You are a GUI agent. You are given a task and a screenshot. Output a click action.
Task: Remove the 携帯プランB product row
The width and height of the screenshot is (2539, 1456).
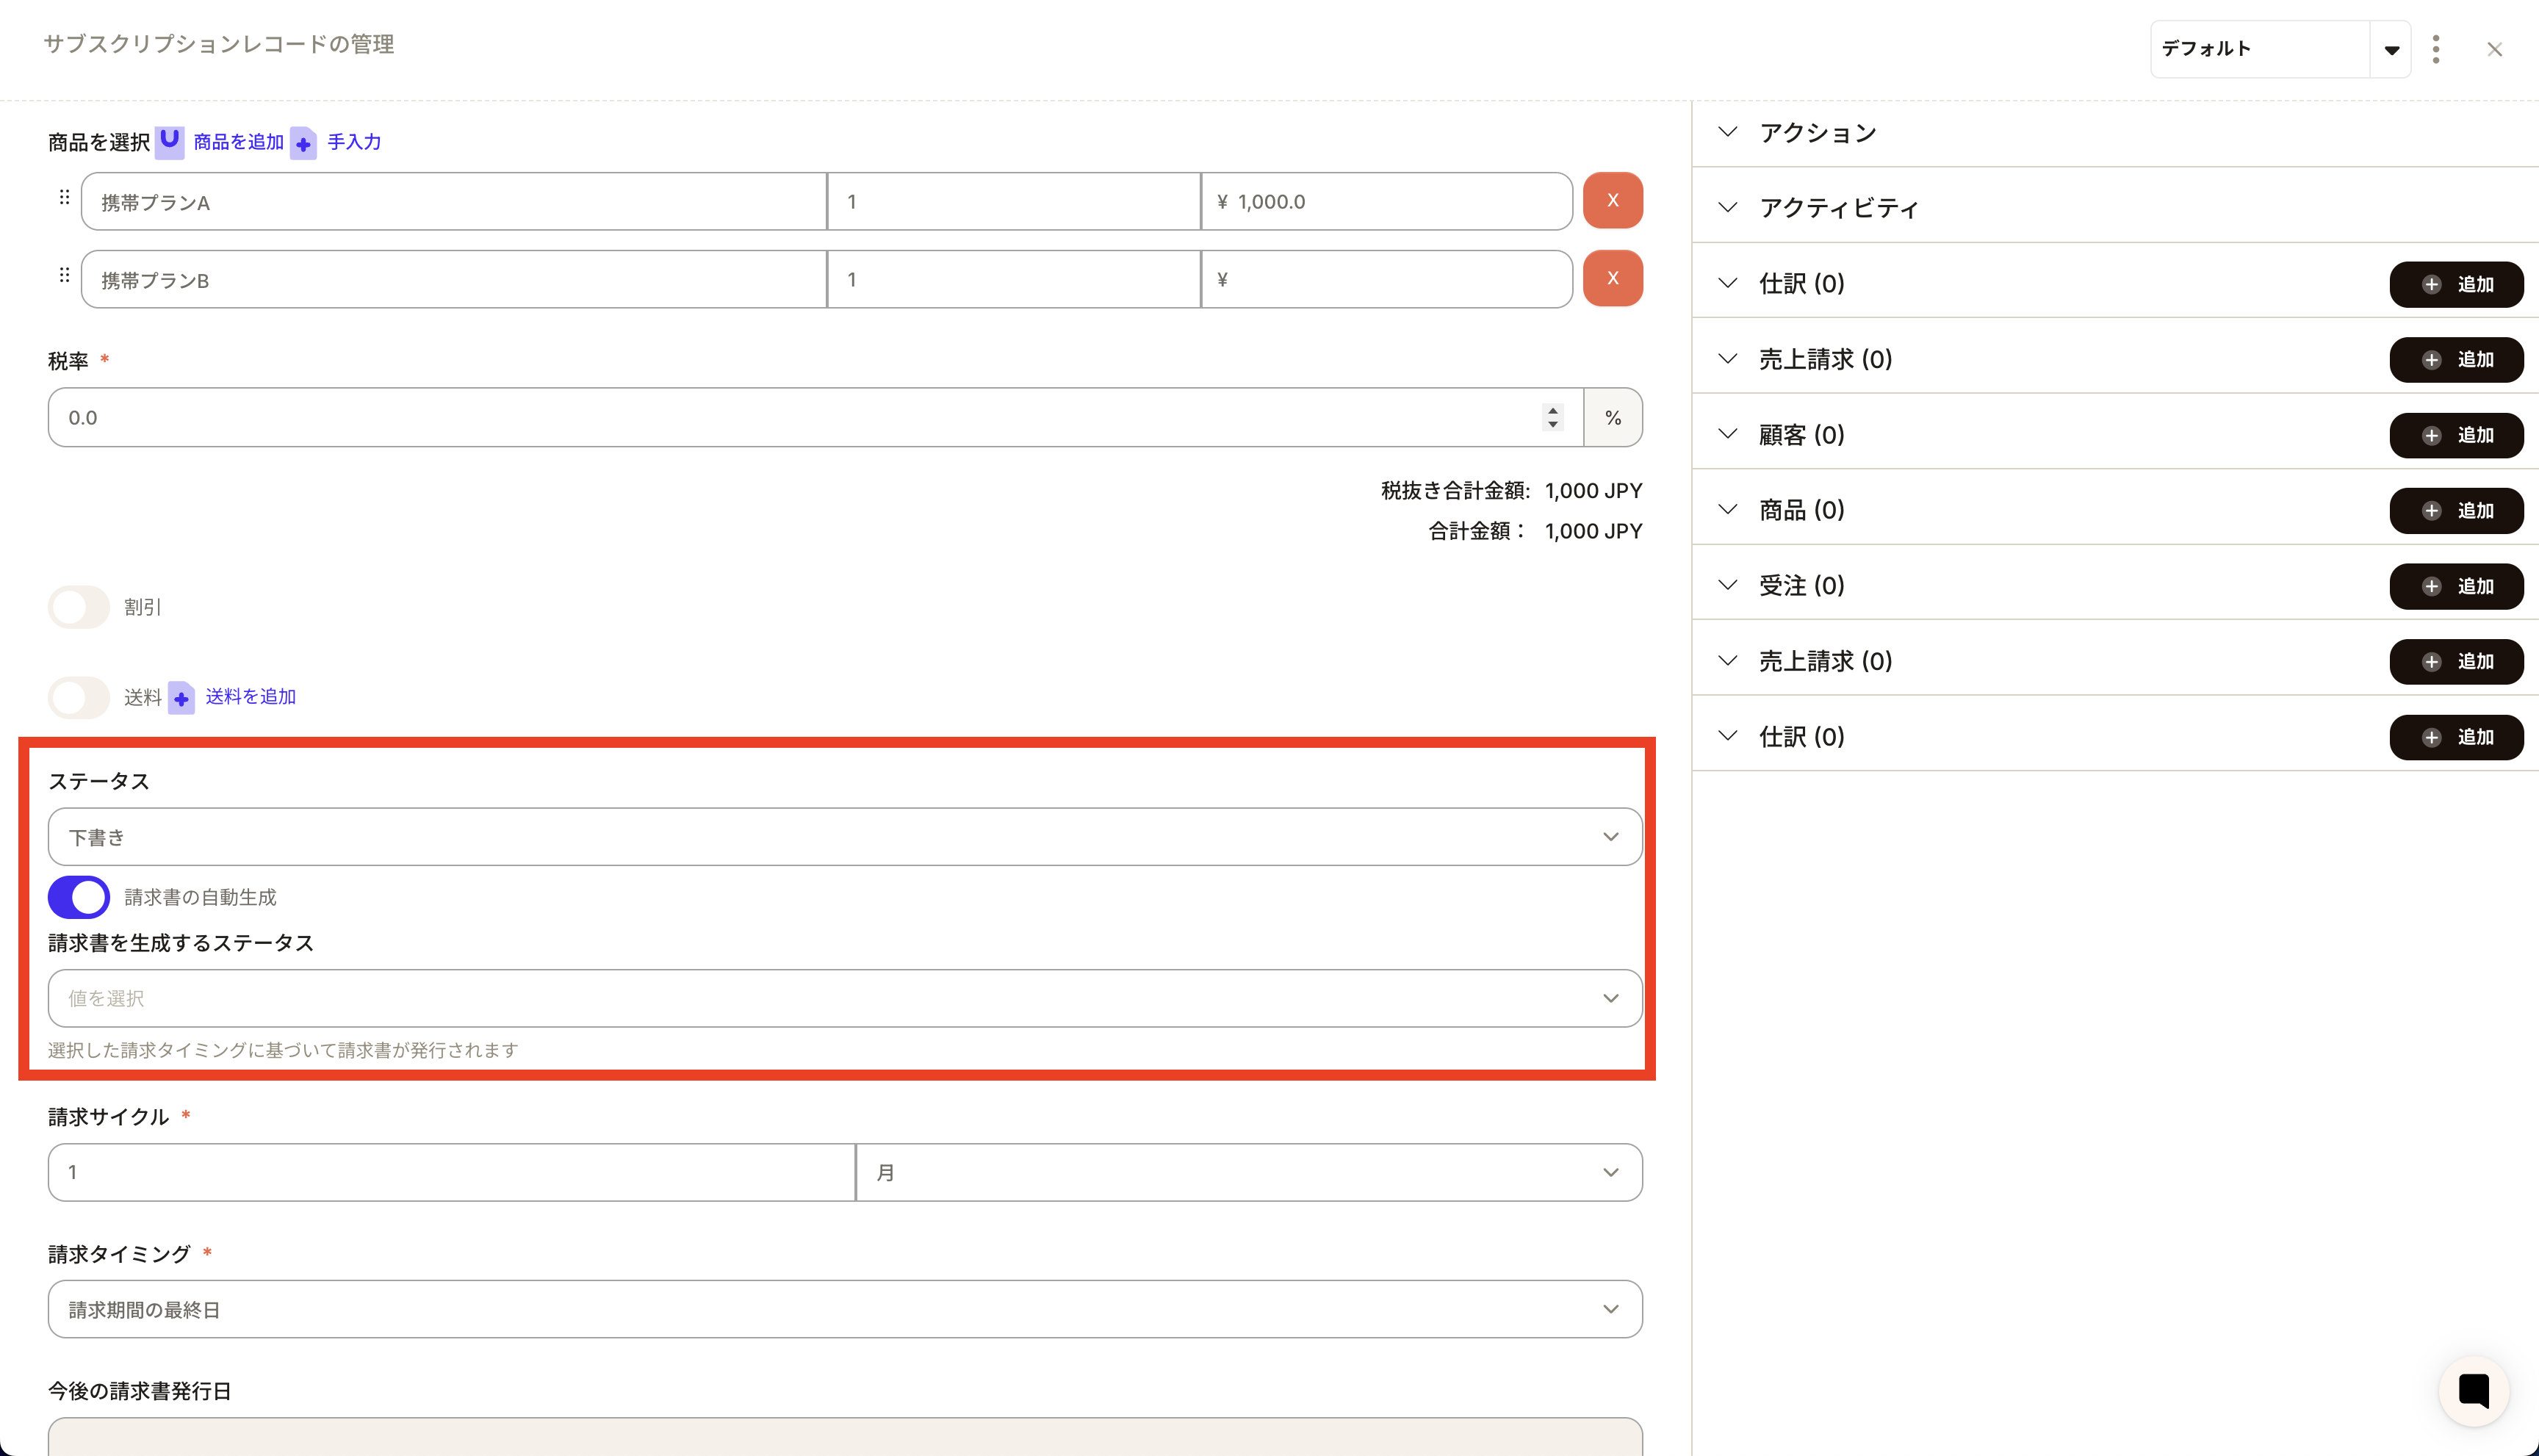click(x=1612, y=279)
